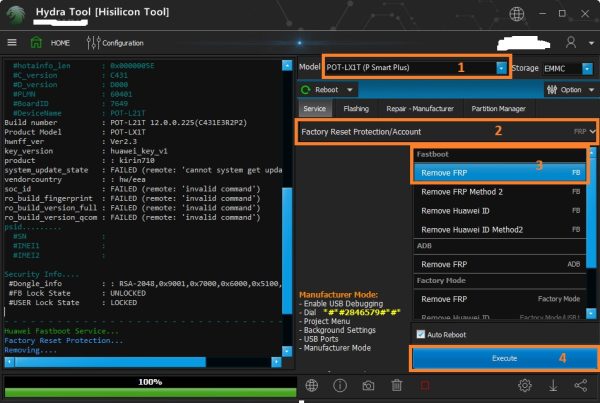Click the bottom toolbar globe icon

coord(311,385)
